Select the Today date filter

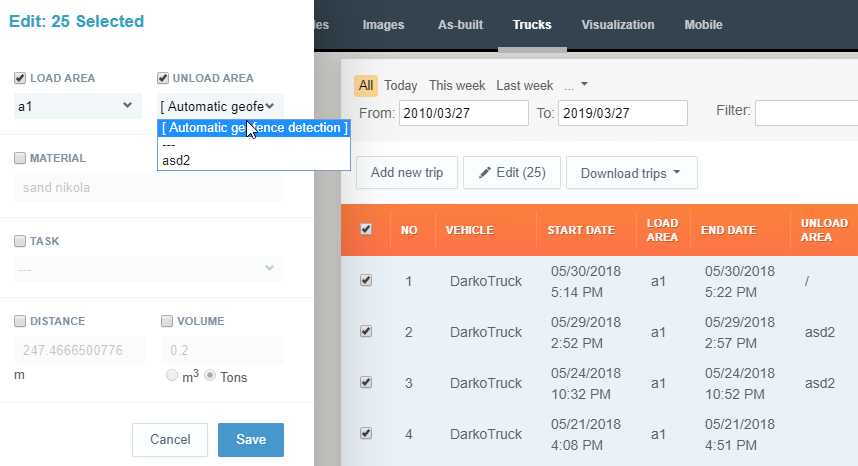click(401, 86)
